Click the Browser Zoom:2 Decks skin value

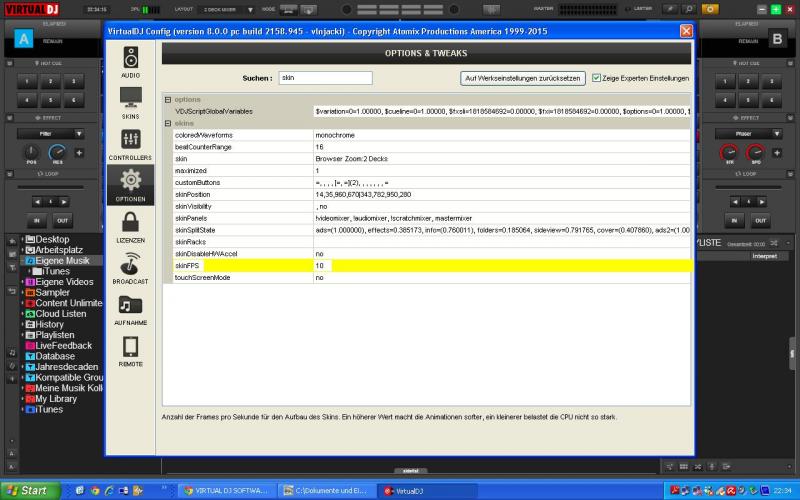[352, 159]
